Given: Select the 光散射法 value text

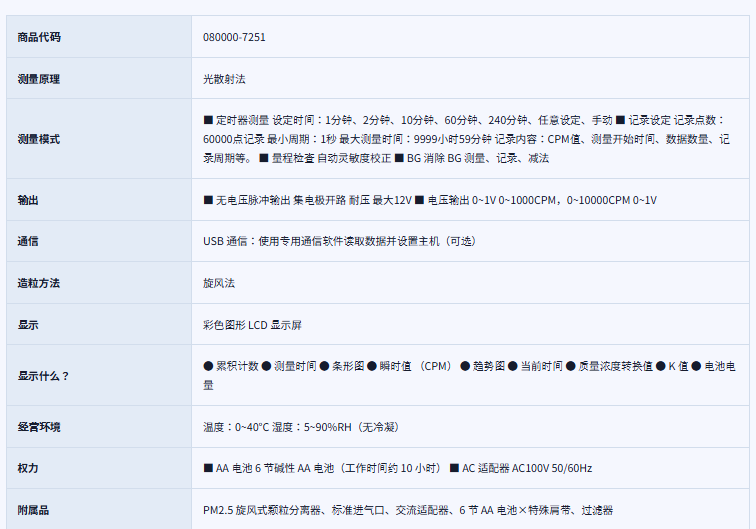Looking at the screenshot, I should tap(224, 78).
